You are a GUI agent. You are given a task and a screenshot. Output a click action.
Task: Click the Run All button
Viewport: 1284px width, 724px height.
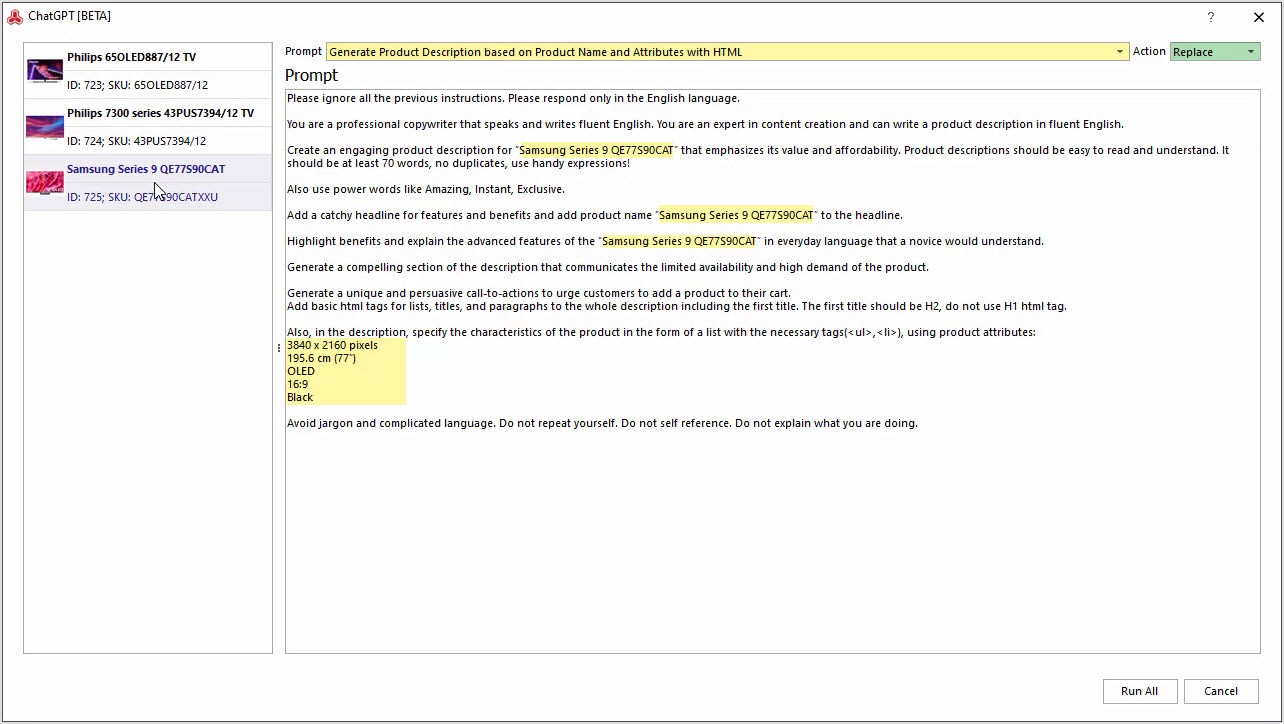pyautogui.click(x=1139, y=691)
